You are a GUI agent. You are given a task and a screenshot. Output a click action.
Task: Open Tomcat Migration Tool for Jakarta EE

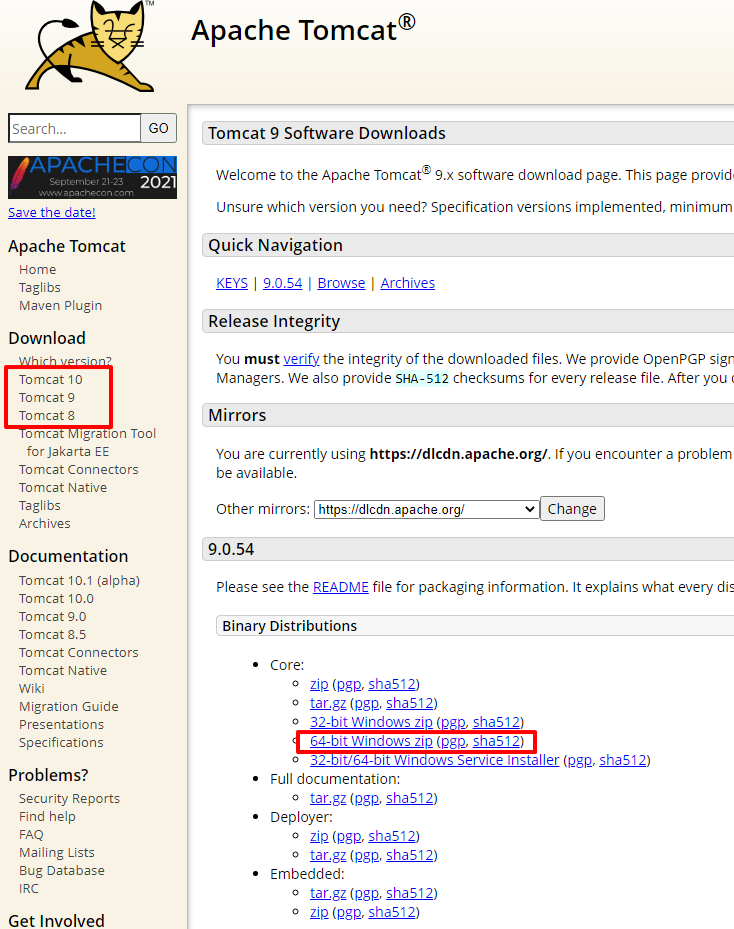click(87, 443)
